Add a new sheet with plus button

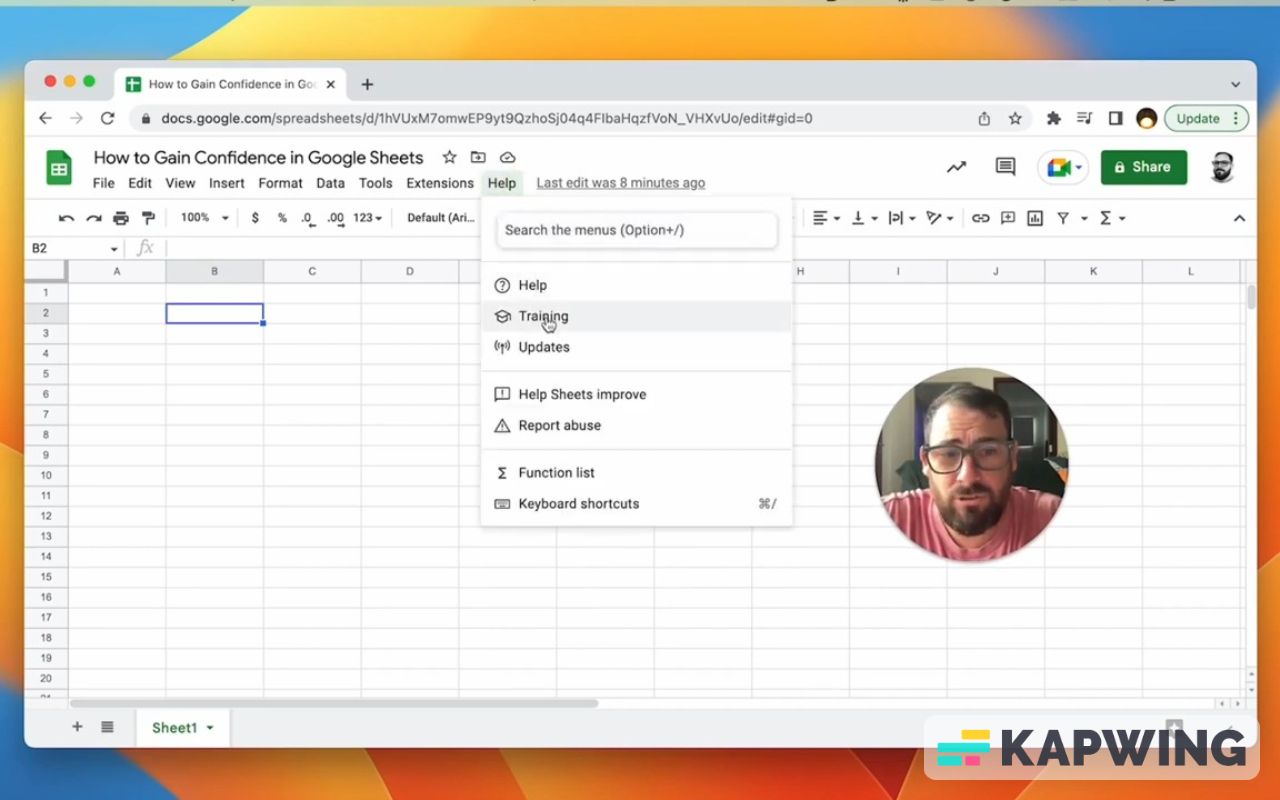77,727
